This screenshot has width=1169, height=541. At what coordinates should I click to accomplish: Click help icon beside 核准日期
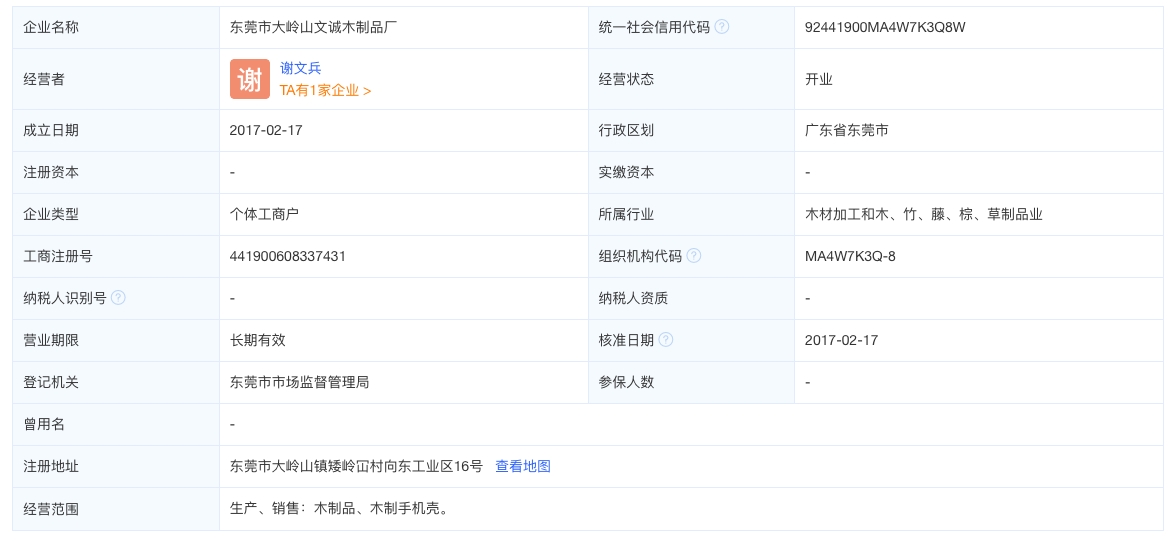666,340
